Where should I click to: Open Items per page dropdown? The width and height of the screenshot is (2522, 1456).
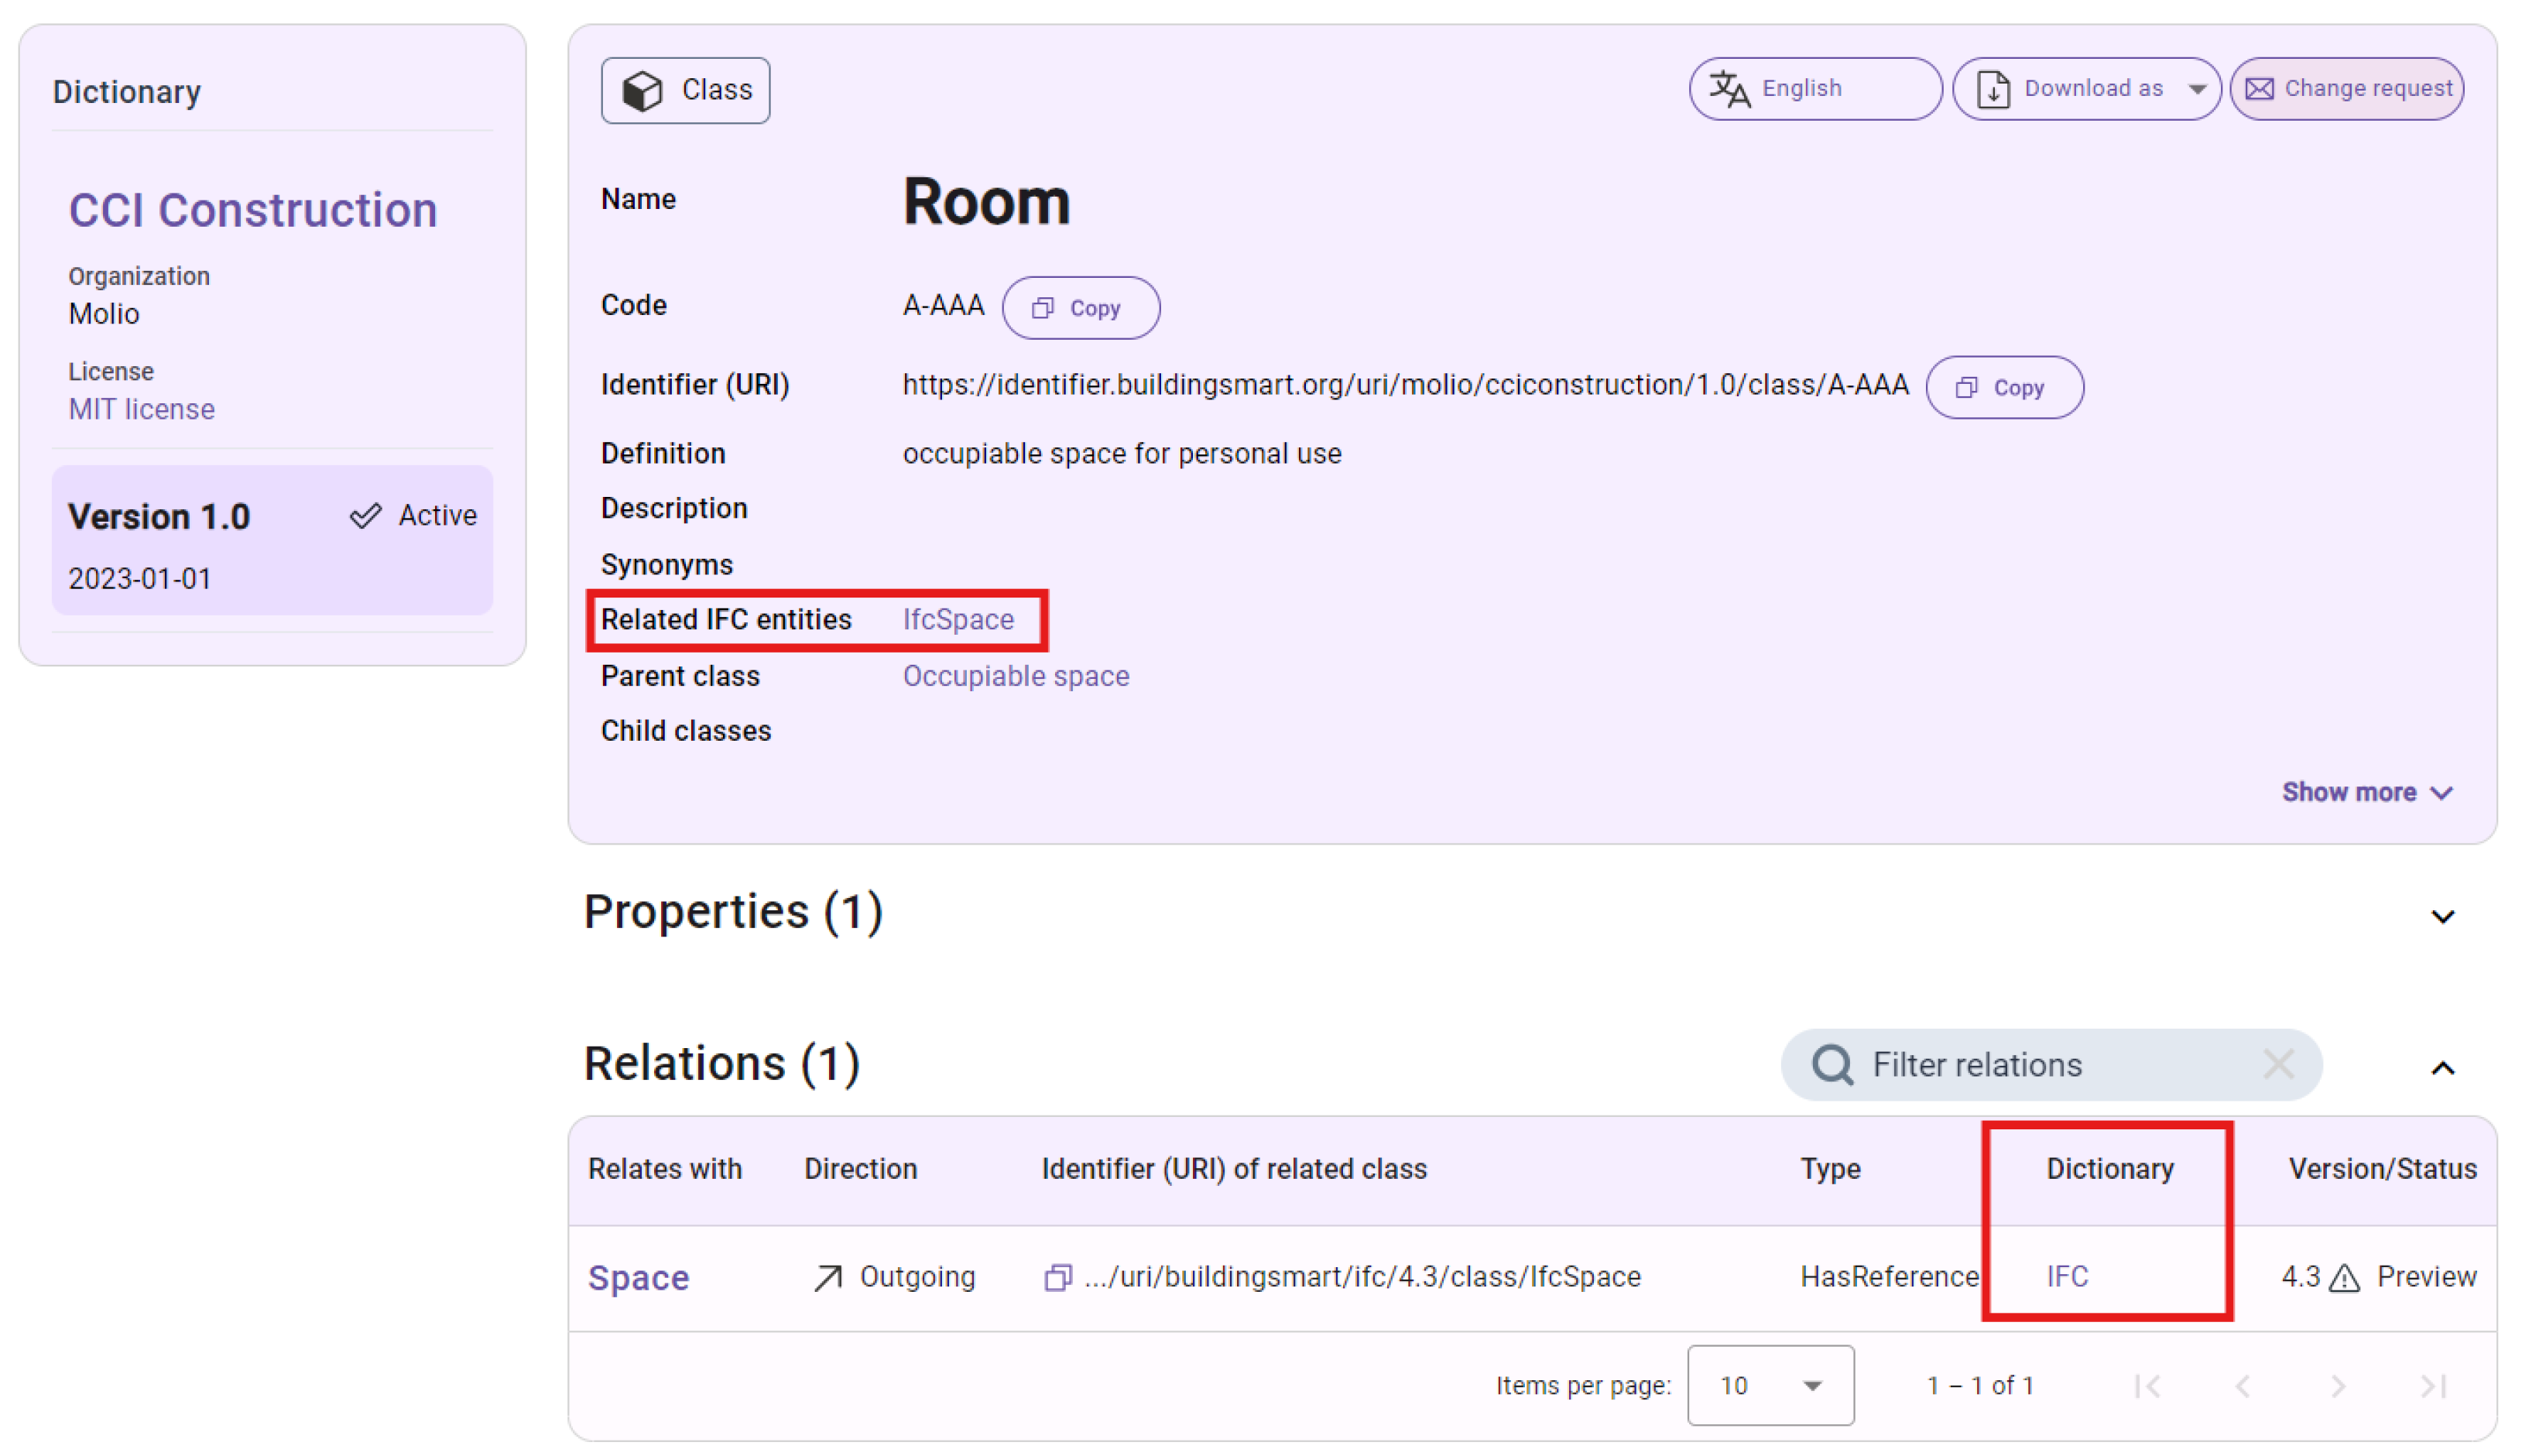(1770, 1386)
